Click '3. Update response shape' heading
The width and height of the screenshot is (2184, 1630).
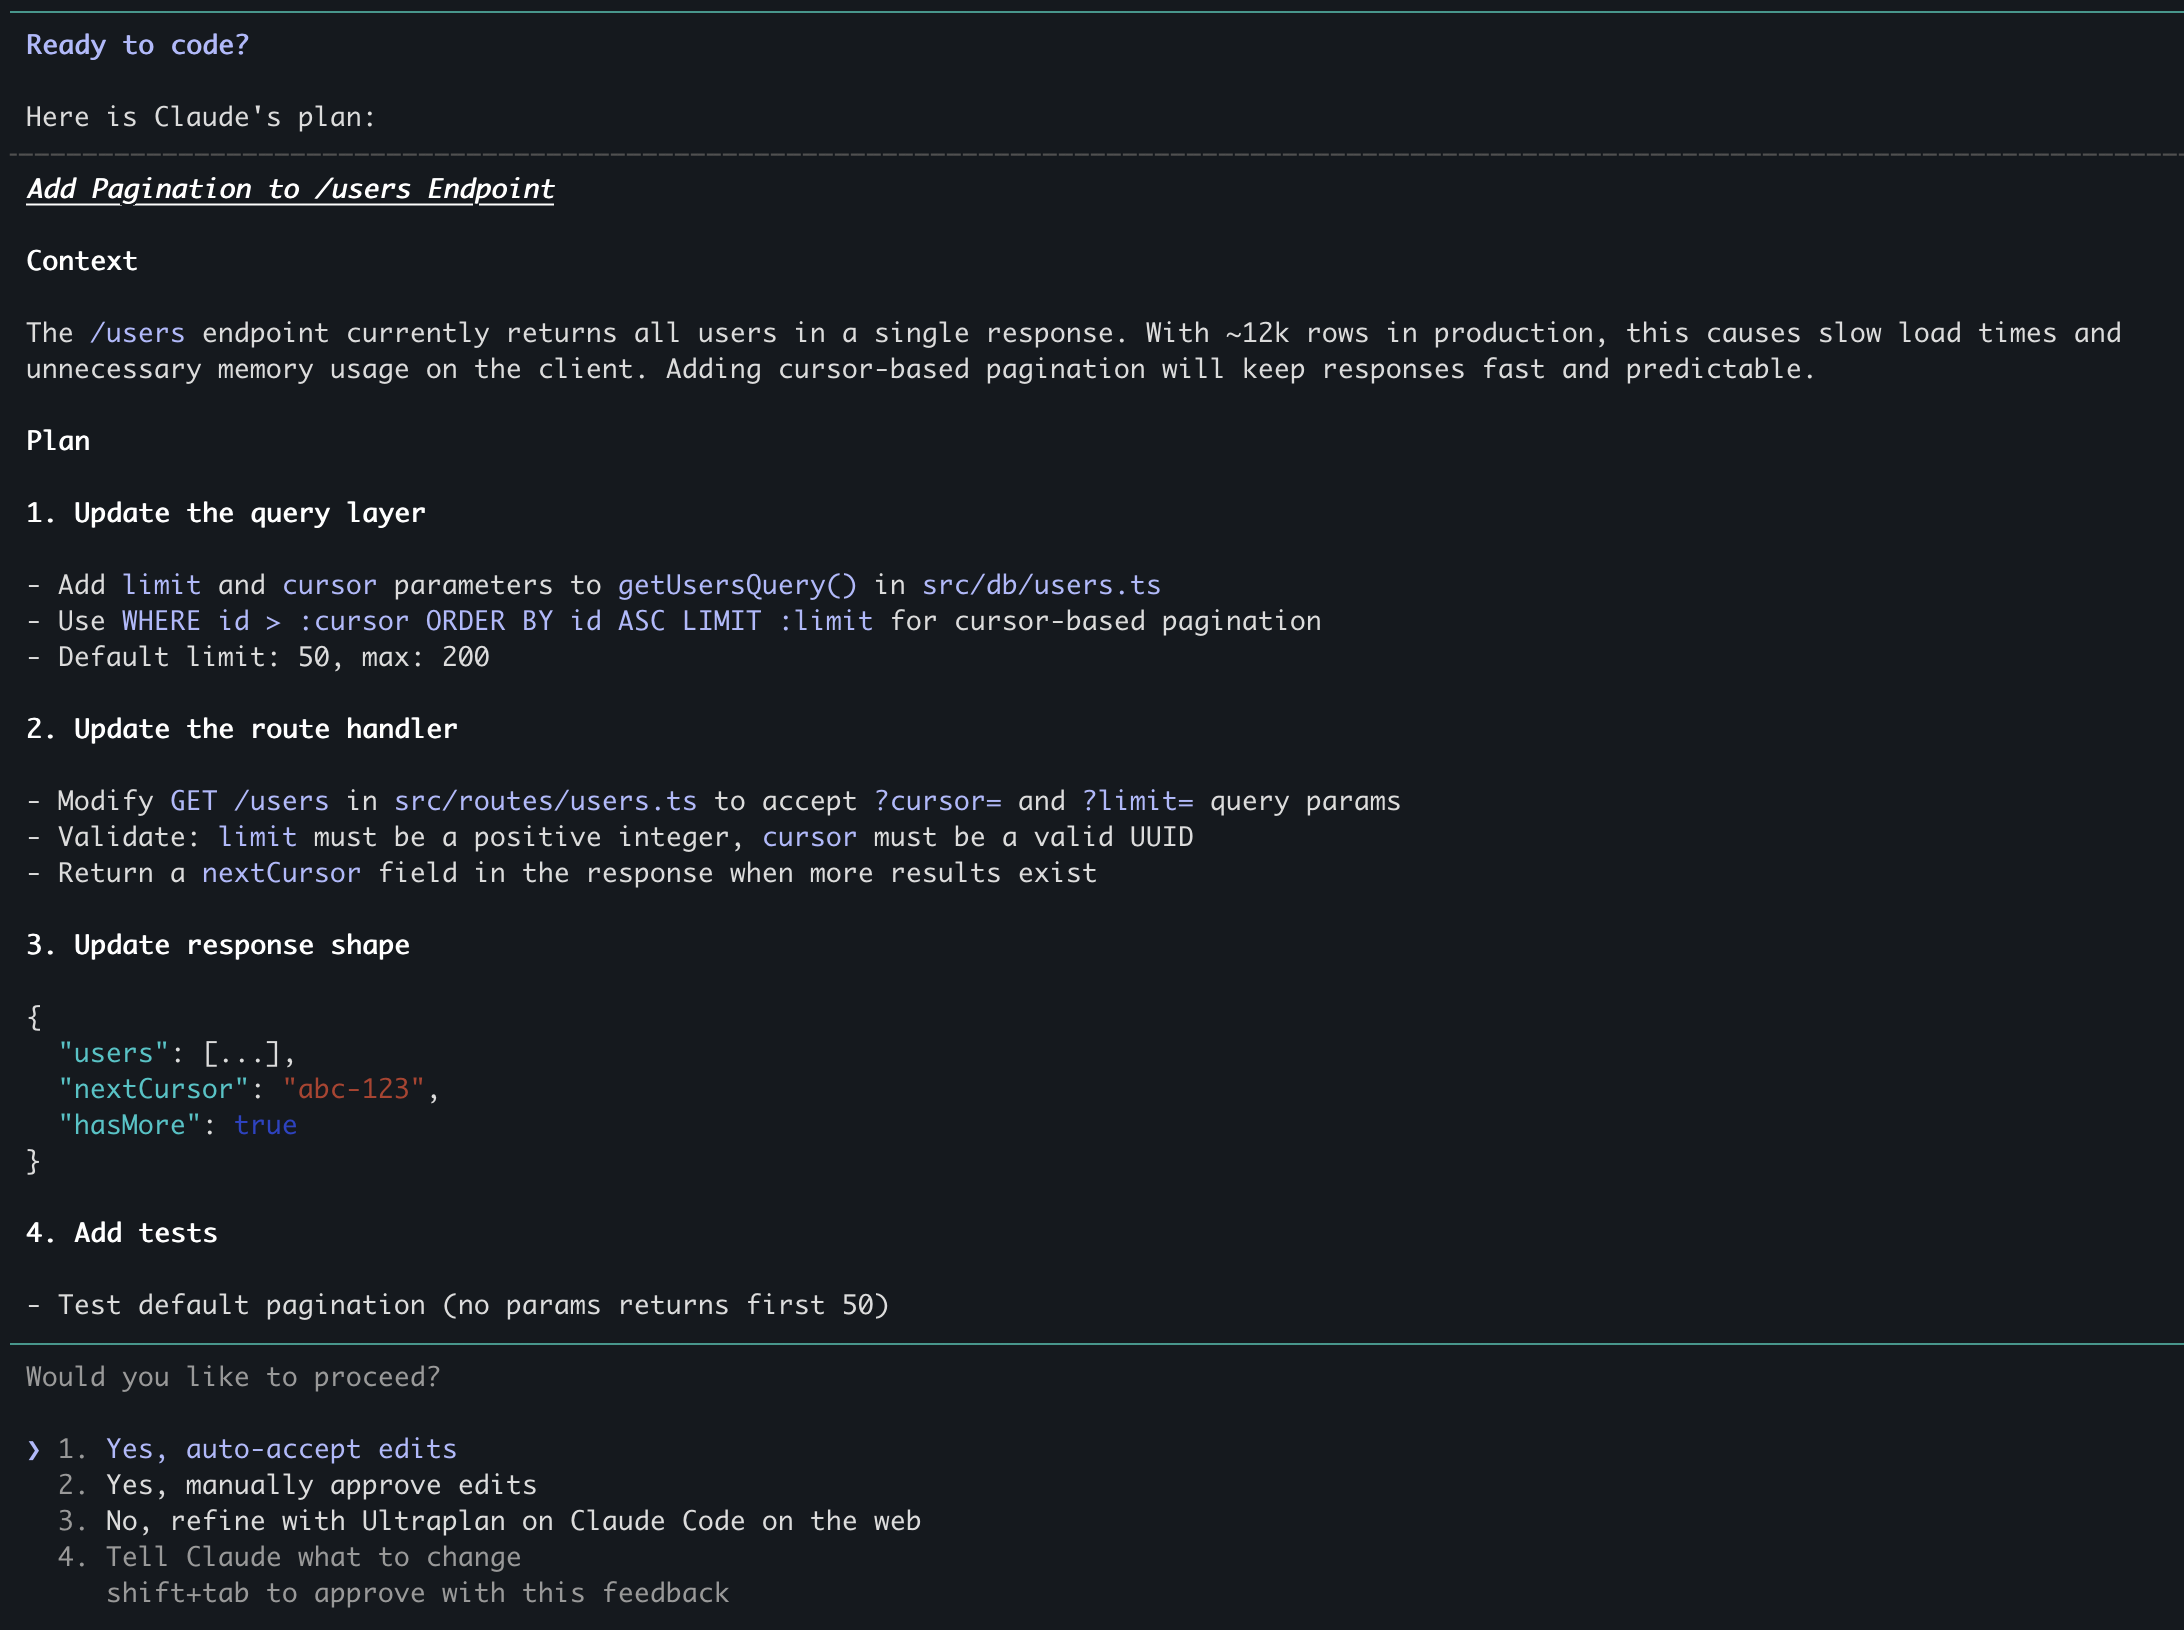[x=218, y=945]
